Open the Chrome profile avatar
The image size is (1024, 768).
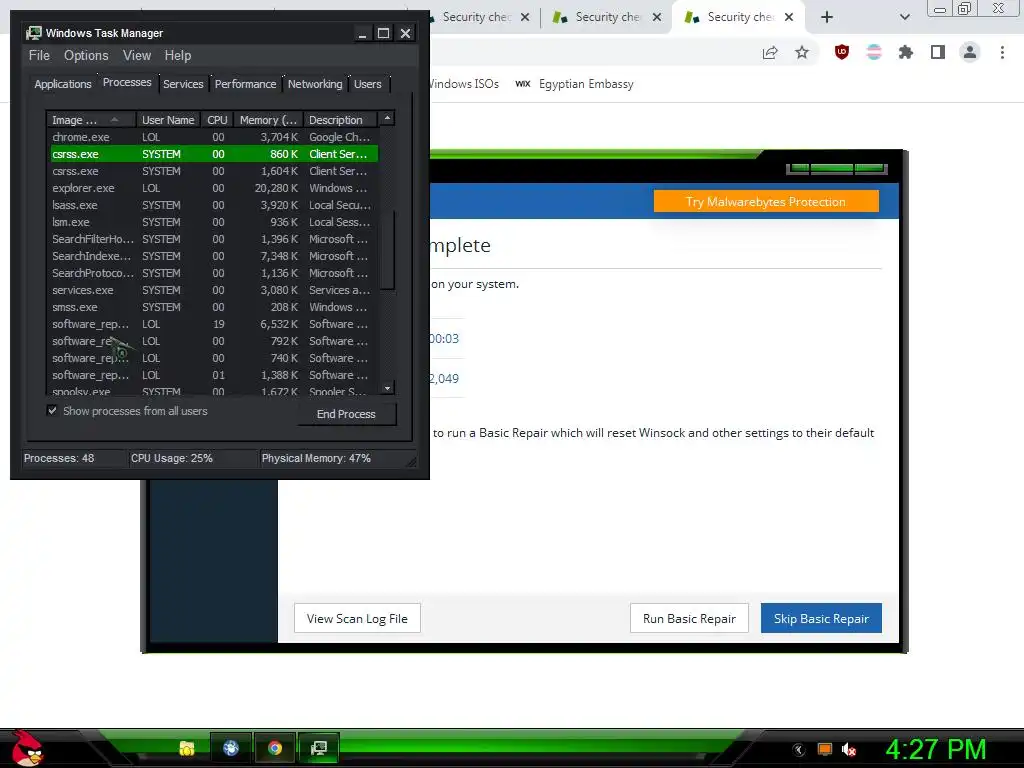[x=970, y=52]
